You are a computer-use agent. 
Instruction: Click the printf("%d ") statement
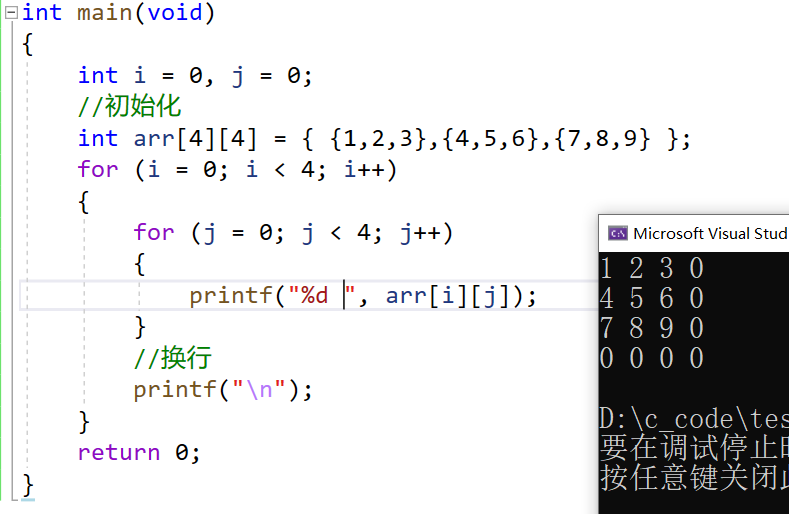point(363,296)
